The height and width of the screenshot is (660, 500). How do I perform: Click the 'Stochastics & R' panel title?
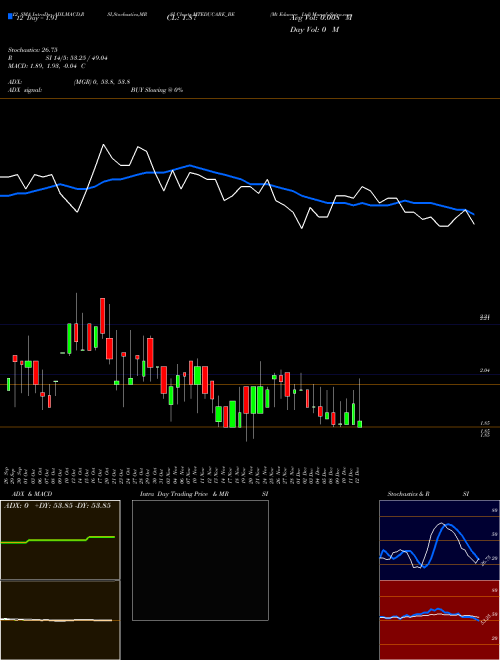pyautogui.click(x=408, y=494)
